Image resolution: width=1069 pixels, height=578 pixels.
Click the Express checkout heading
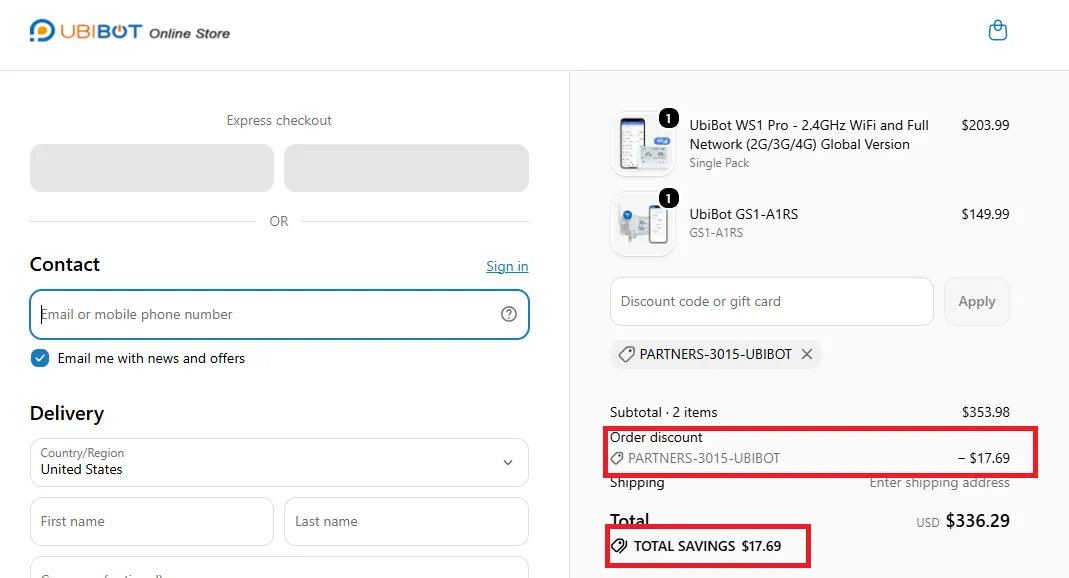tap(279, 121)
